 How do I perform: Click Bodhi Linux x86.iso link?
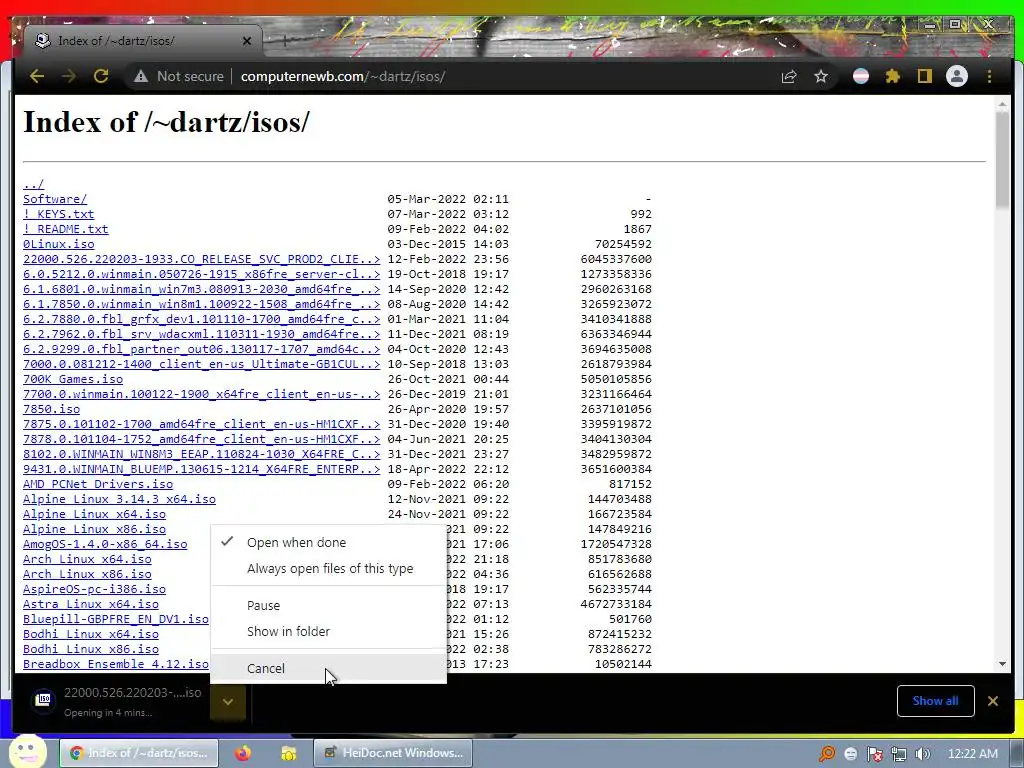pos(91,650)
